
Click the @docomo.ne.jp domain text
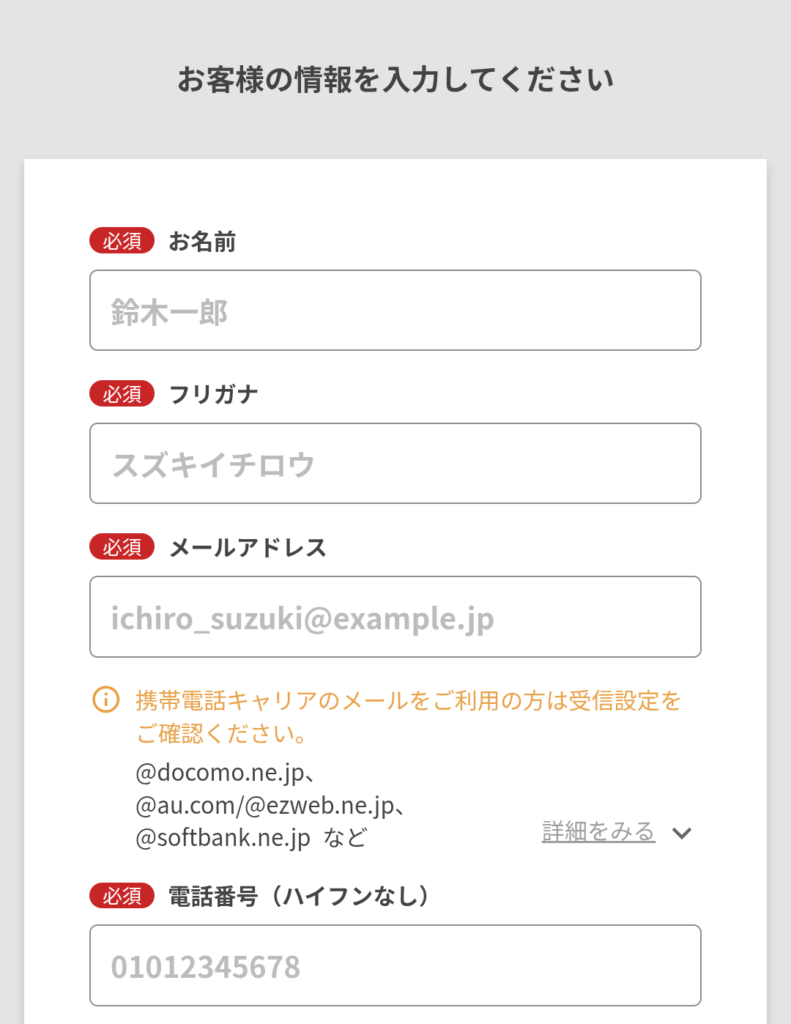click(226, 773)
